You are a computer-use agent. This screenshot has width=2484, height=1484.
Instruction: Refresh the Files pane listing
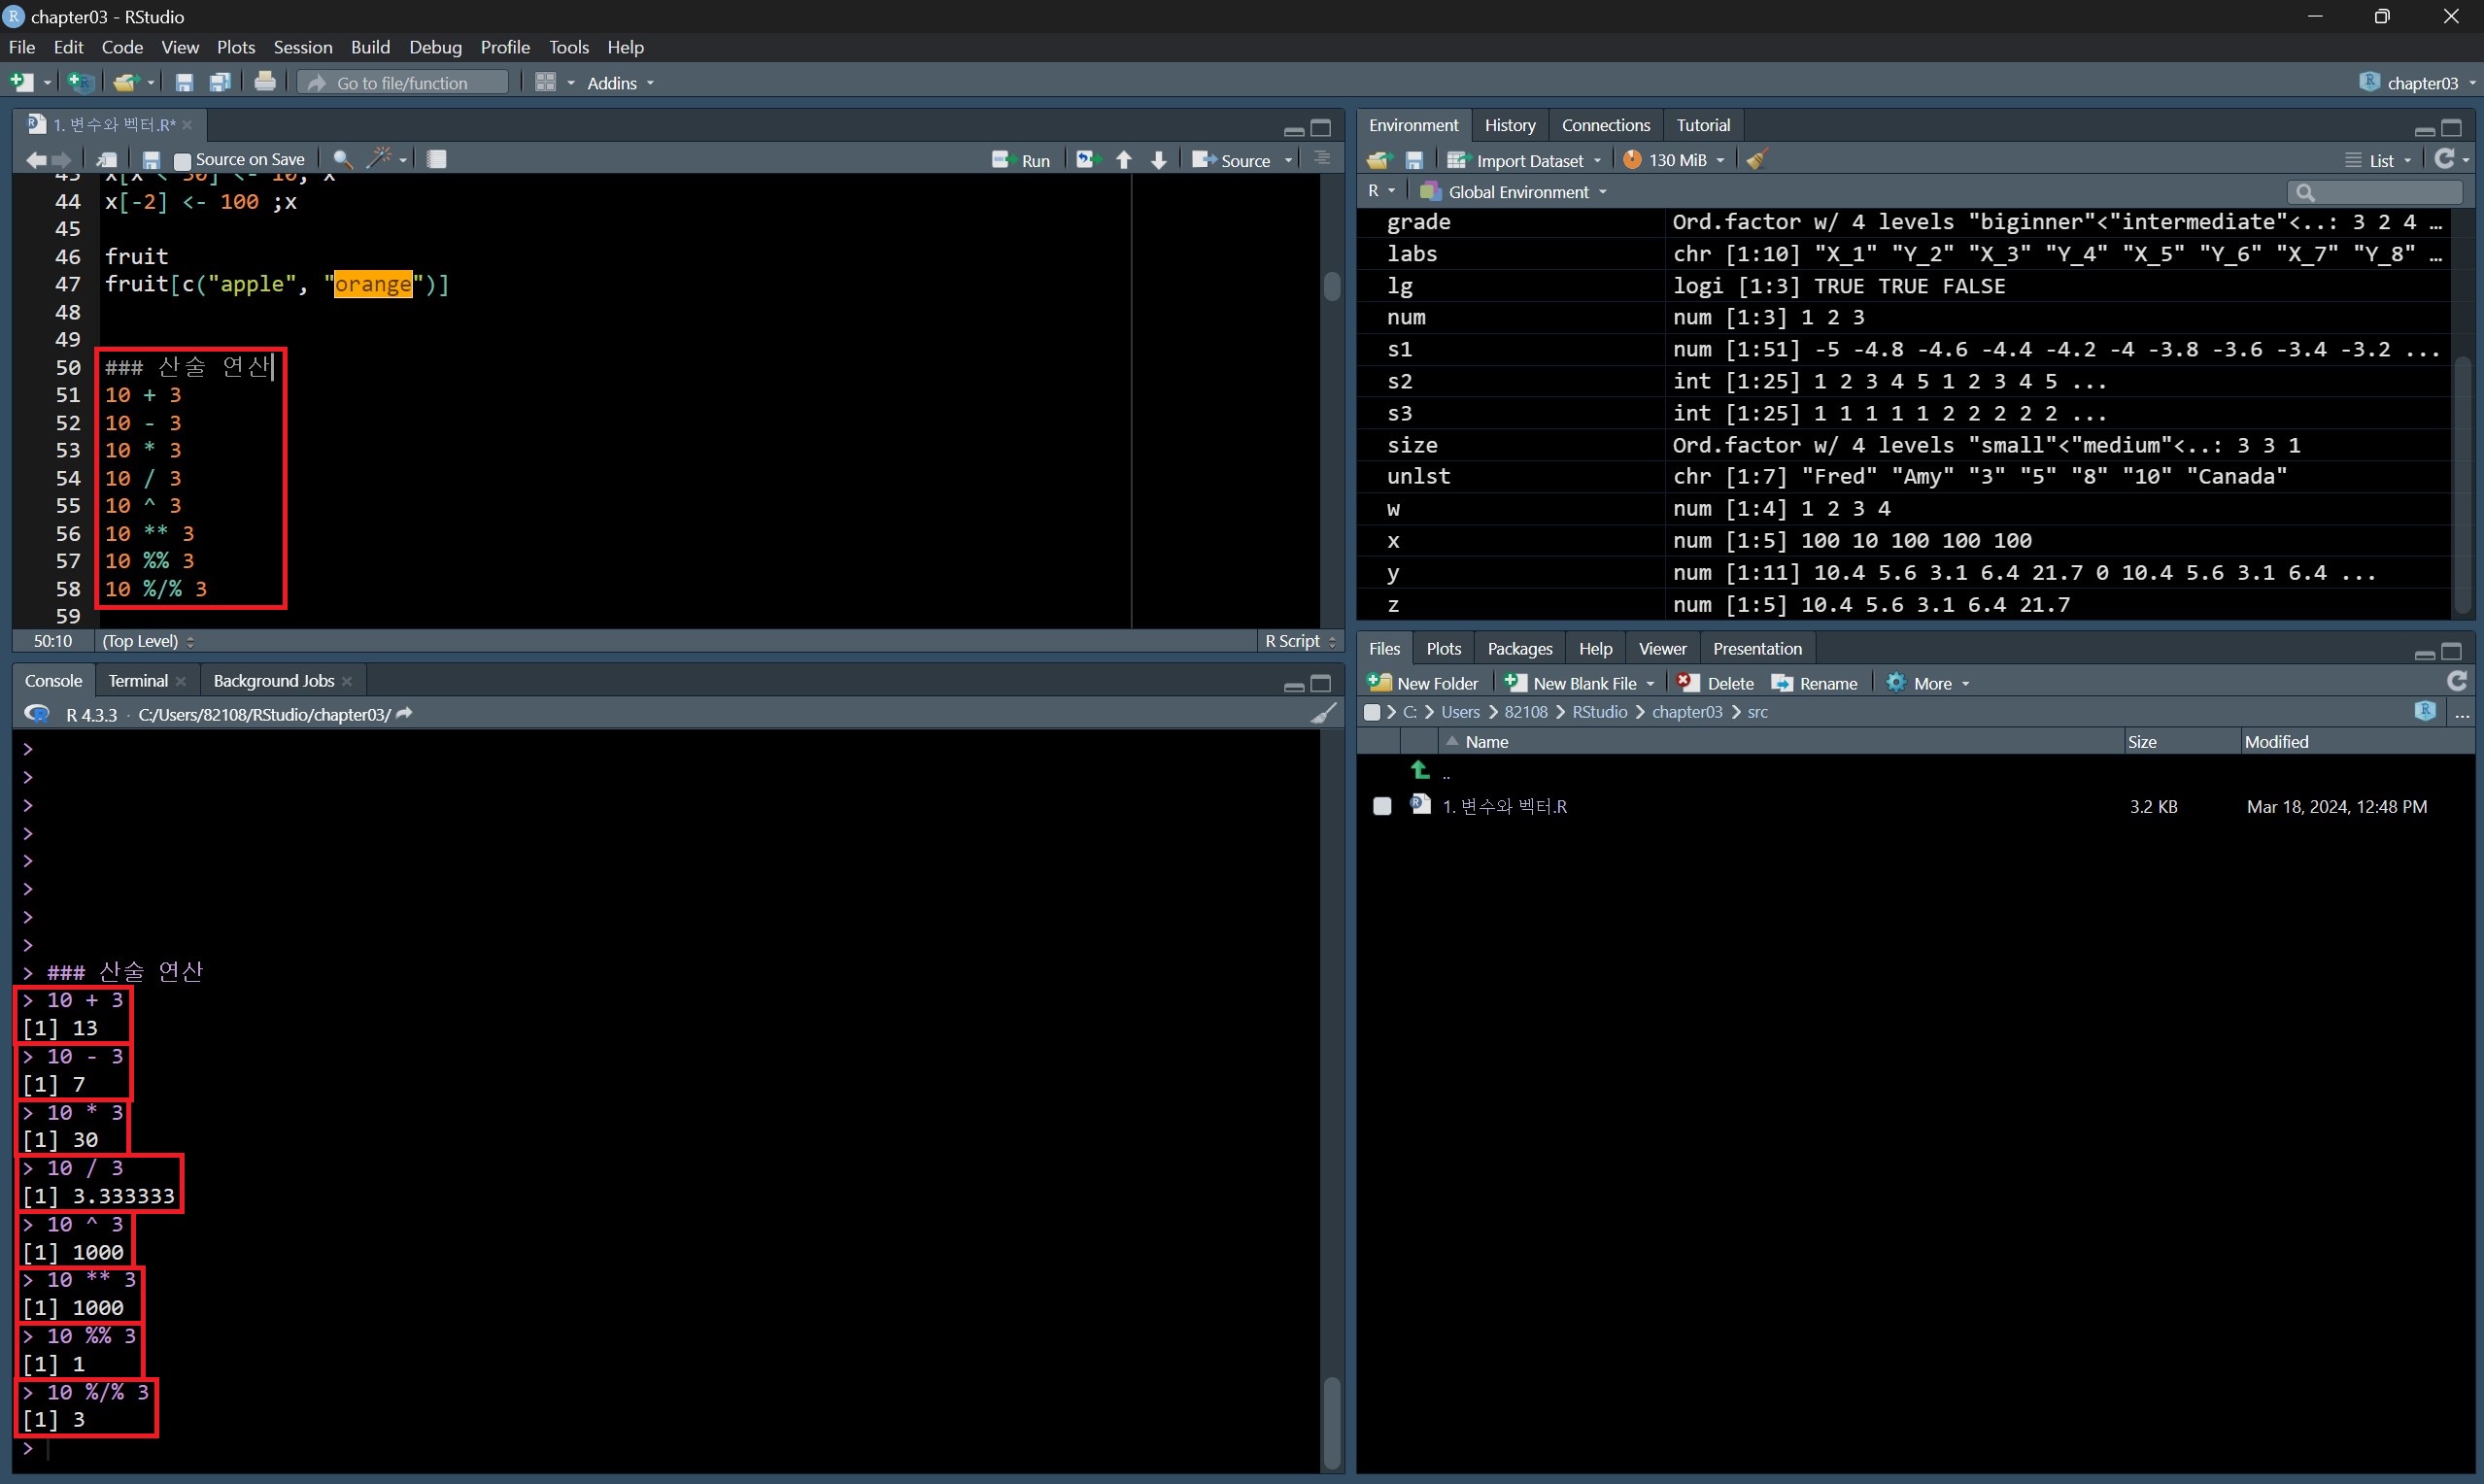click(x=2456, y=682)
